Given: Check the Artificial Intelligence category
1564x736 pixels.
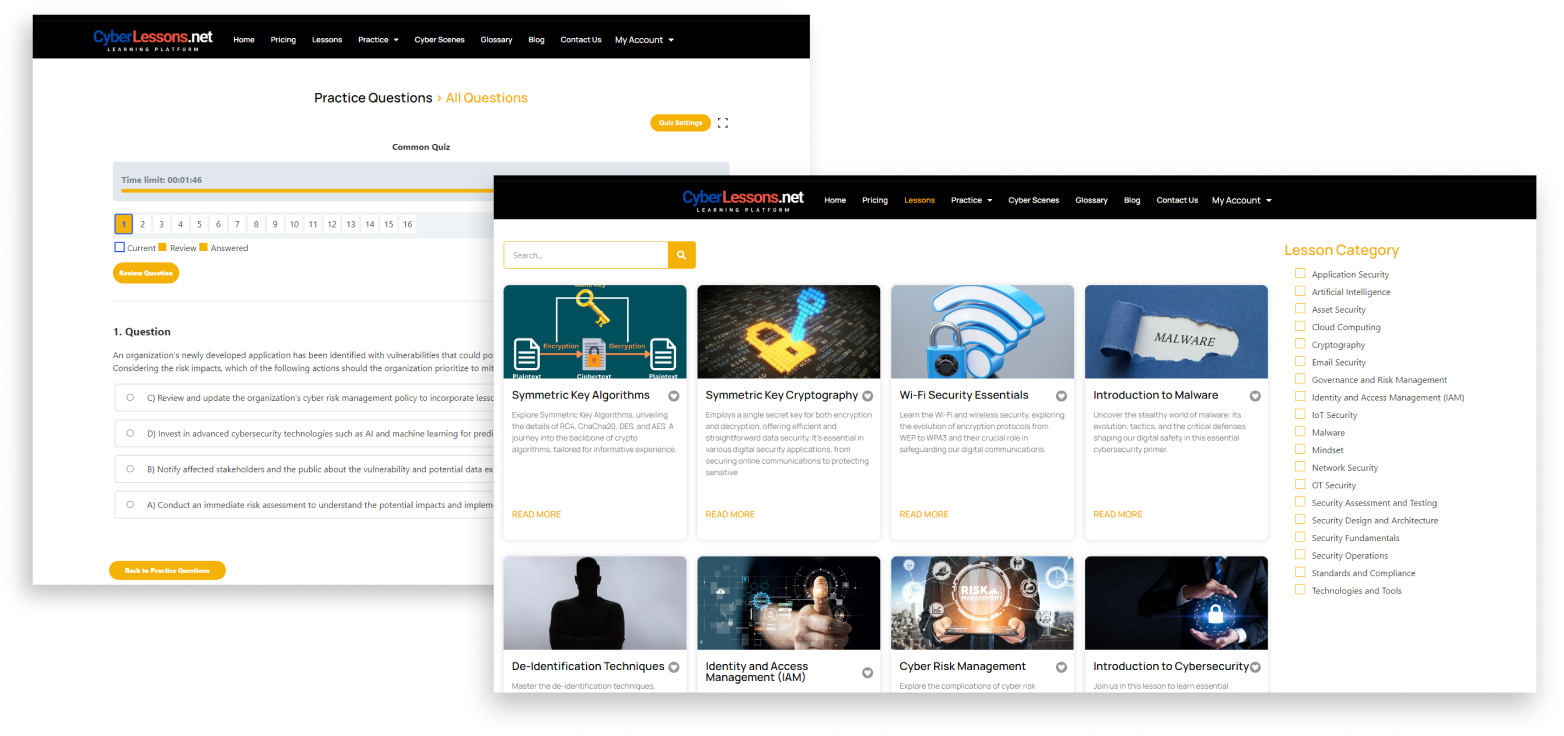Looking at the screenshot, I should (x=1300, y=291).
